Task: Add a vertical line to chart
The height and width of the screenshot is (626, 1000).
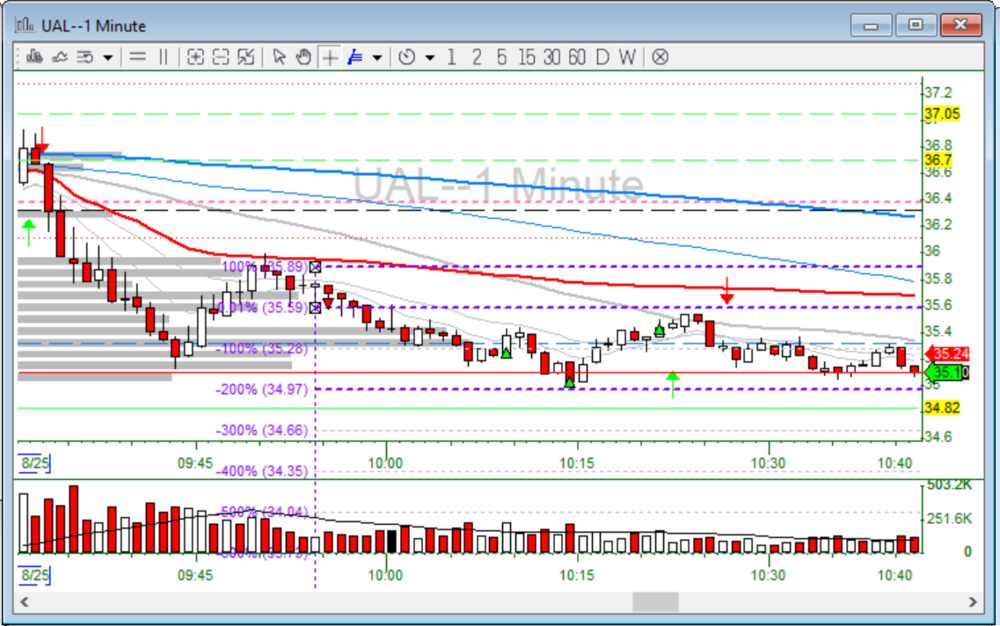Action: (163, 57)
